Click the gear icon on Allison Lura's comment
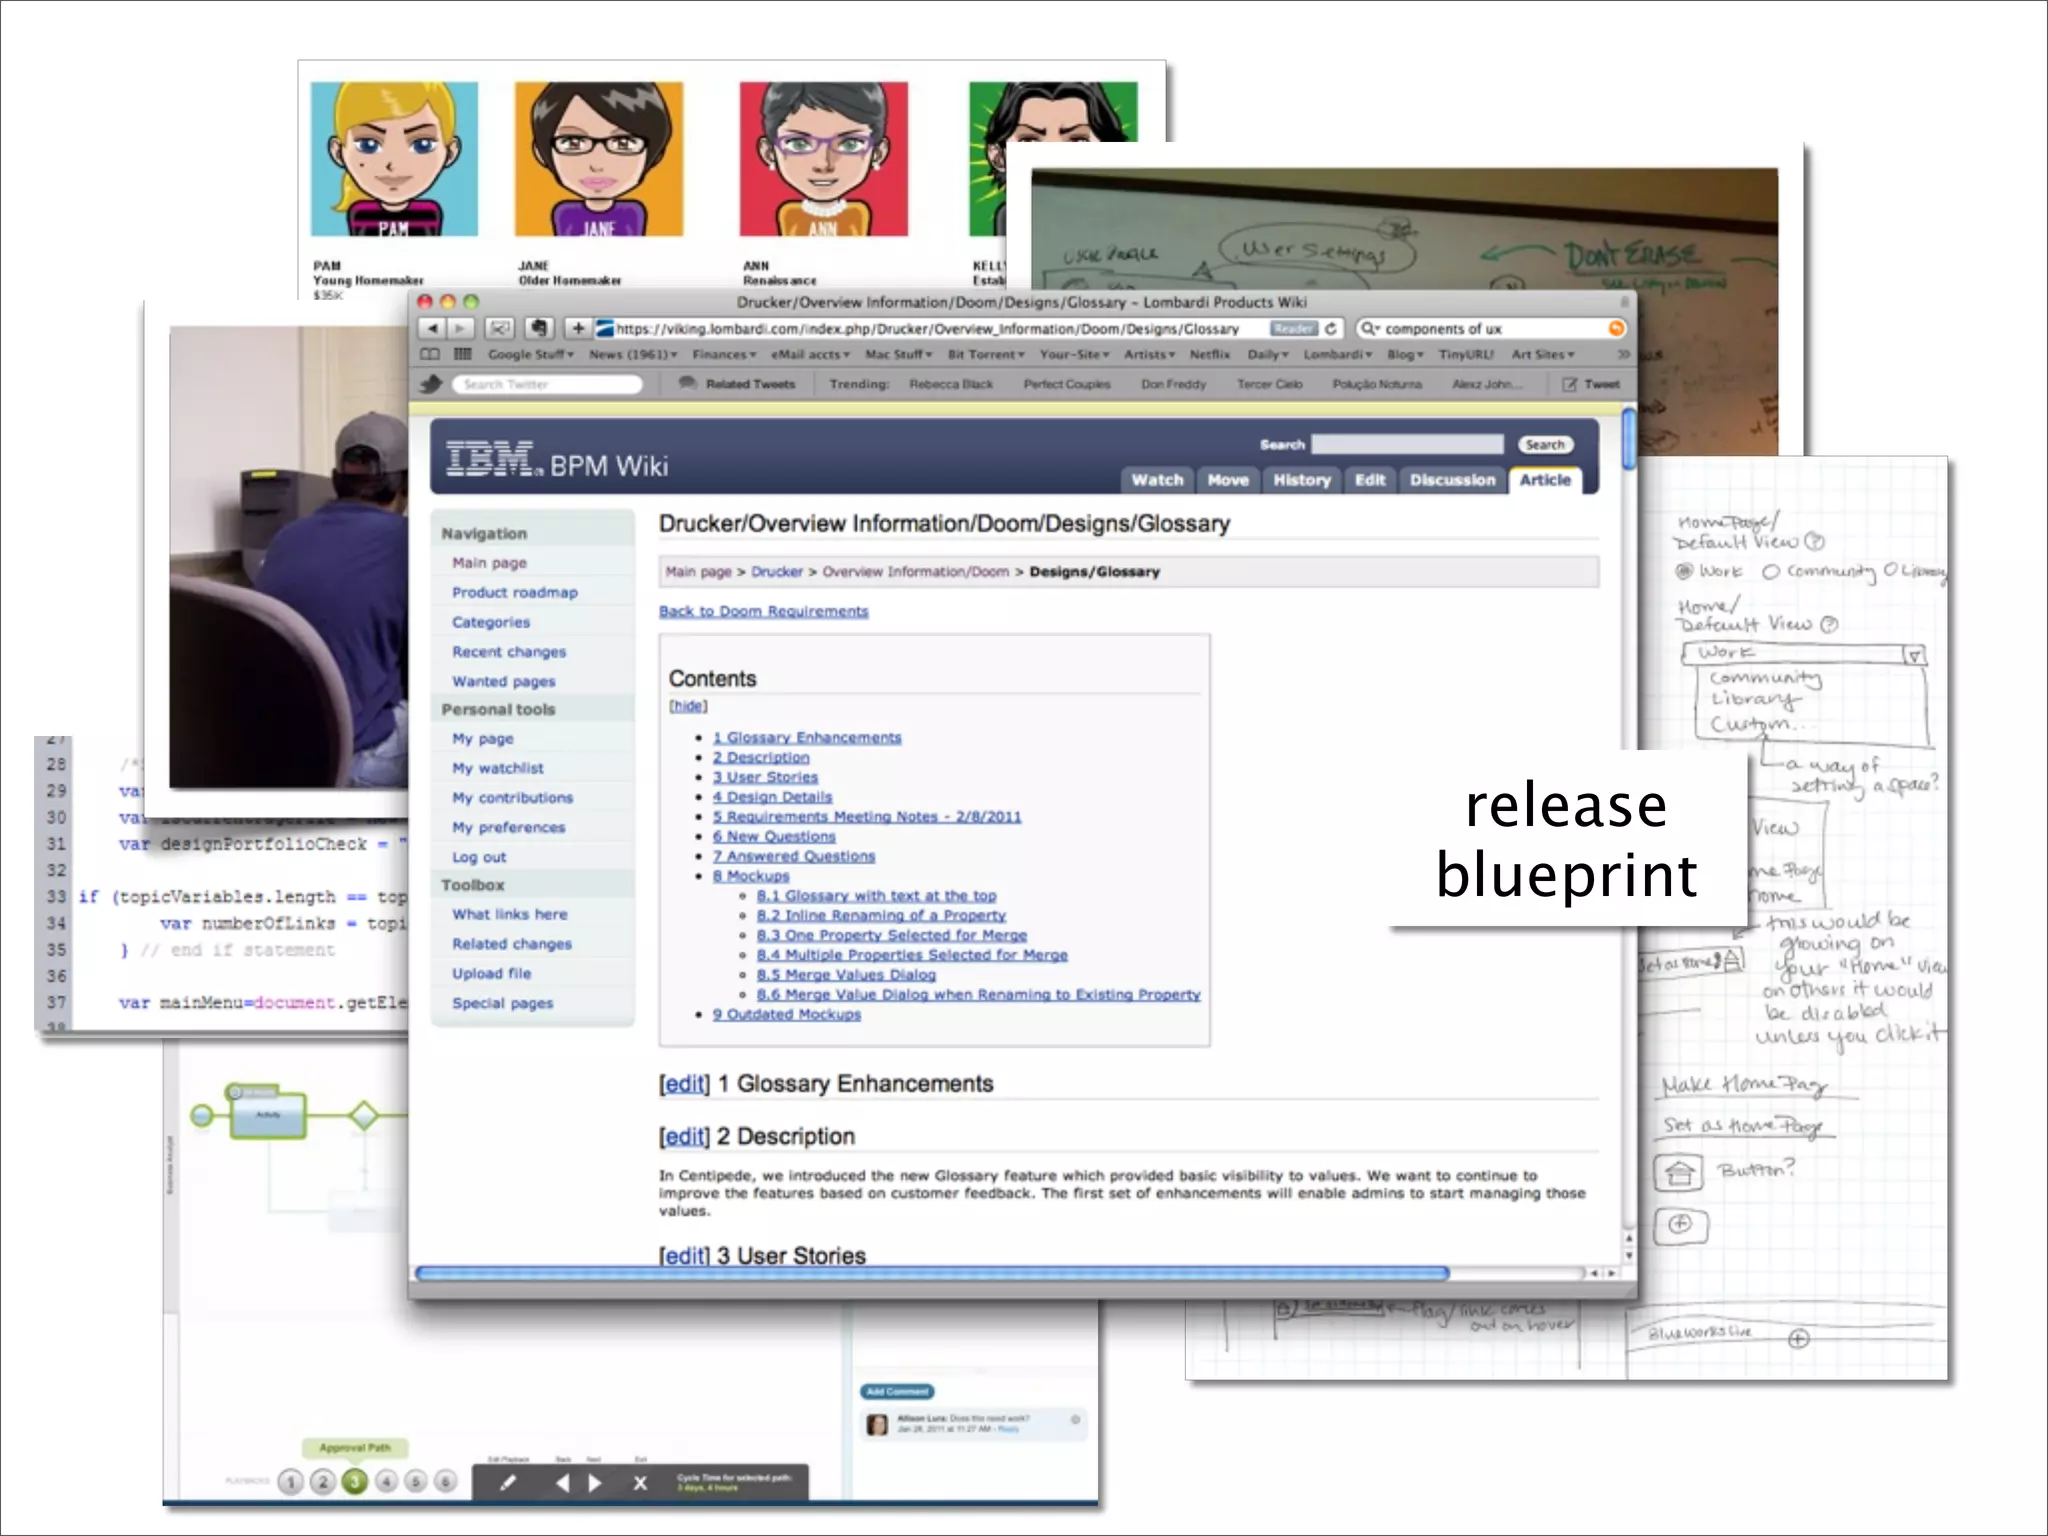This screenshot has height=1536, width=2048. 1076,1419
